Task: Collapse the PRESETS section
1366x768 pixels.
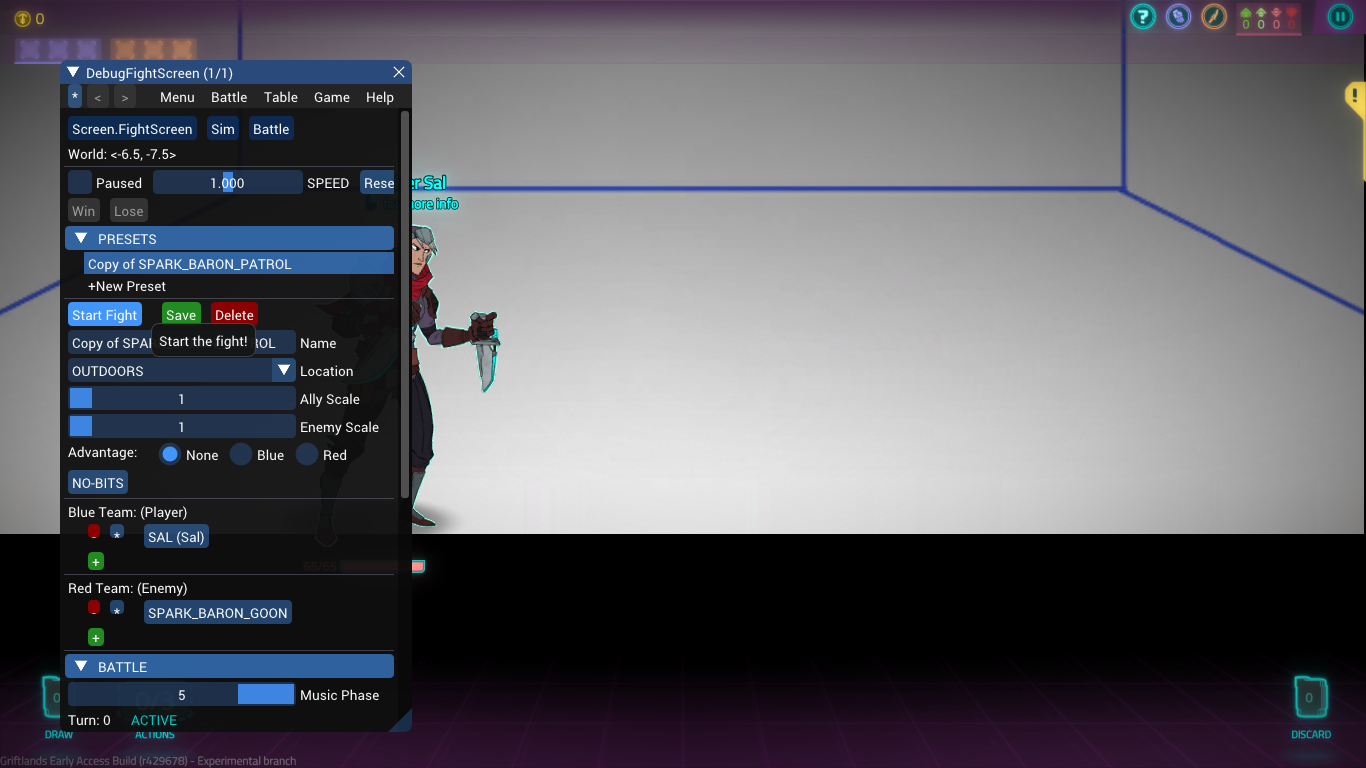Action: tap(82, 239)
